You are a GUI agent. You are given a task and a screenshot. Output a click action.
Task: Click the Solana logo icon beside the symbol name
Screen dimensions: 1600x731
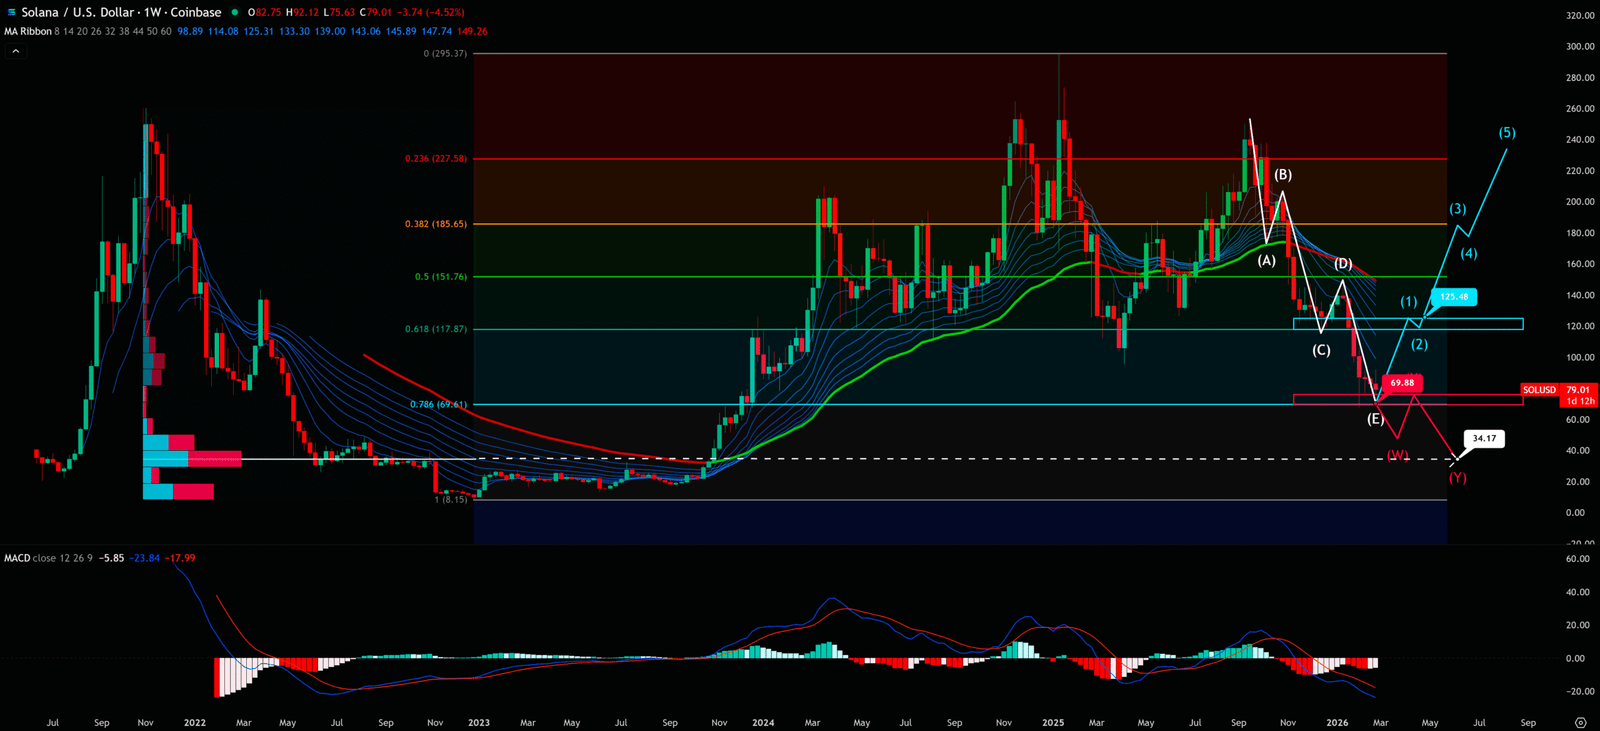[x=12, y=12]
